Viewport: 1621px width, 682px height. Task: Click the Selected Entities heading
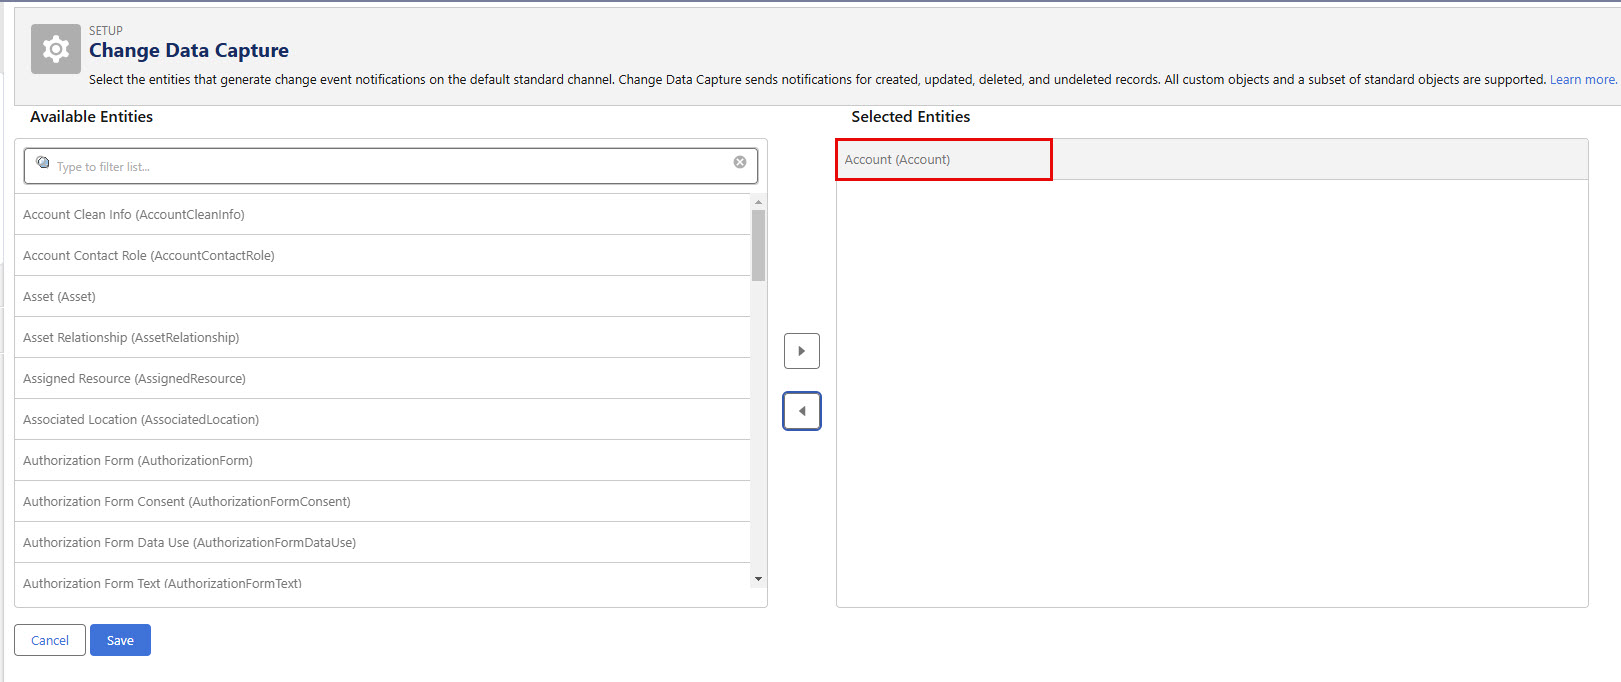coord(911,117)
